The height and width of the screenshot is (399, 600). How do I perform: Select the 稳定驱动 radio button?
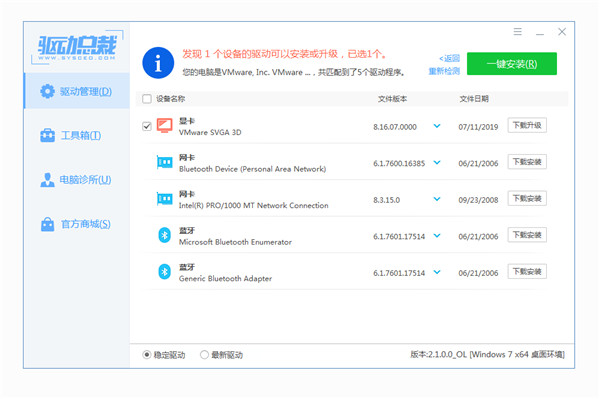147,355
